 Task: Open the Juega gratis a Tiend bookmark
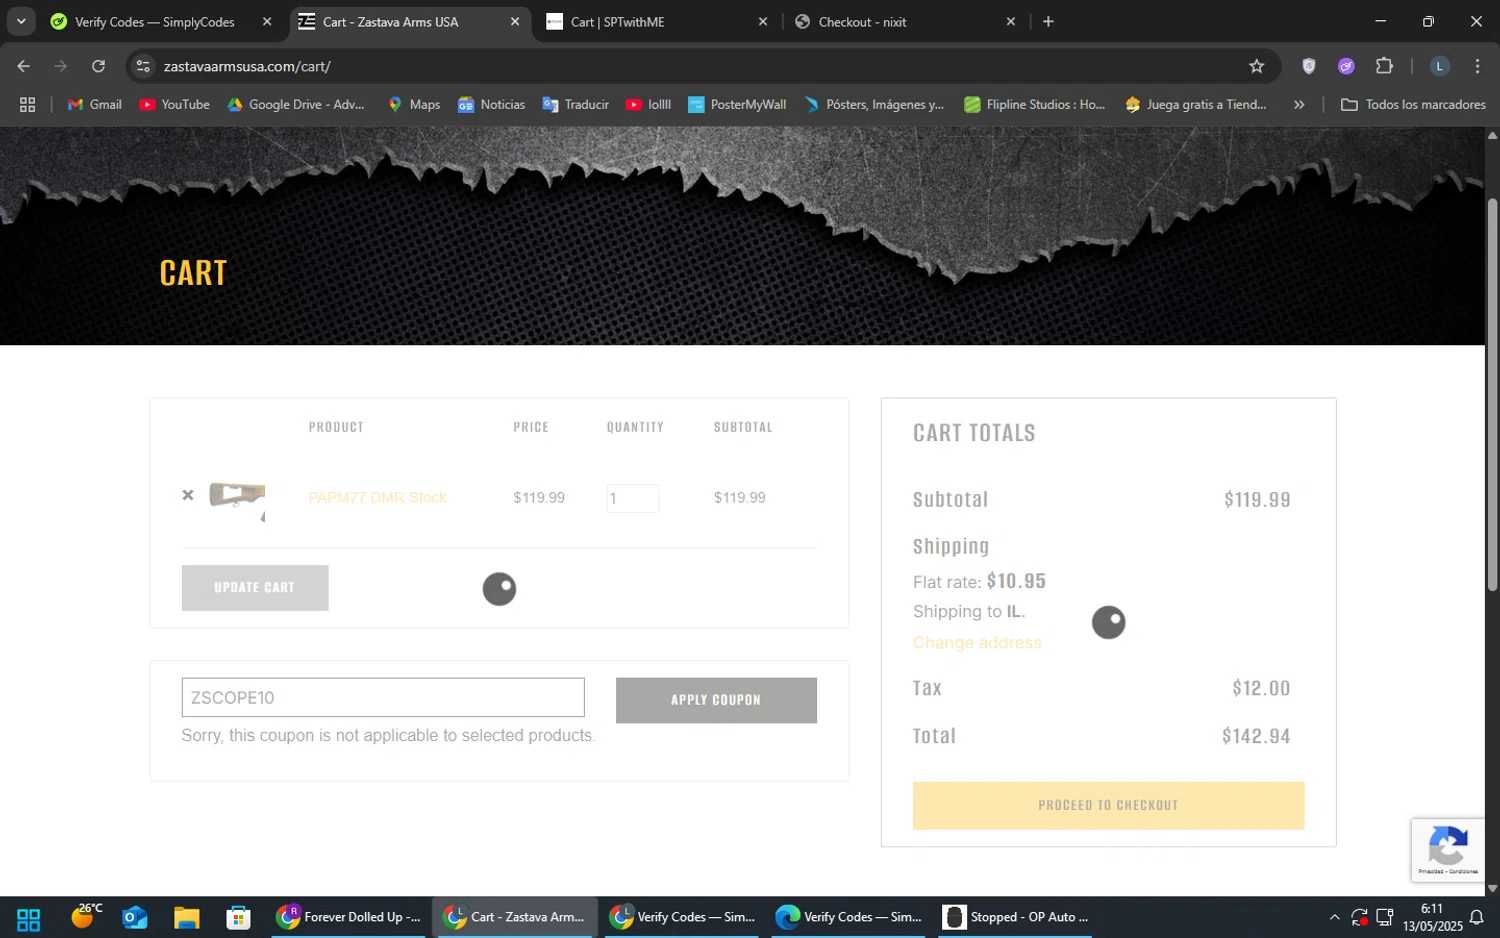[x=1196, y=104]
